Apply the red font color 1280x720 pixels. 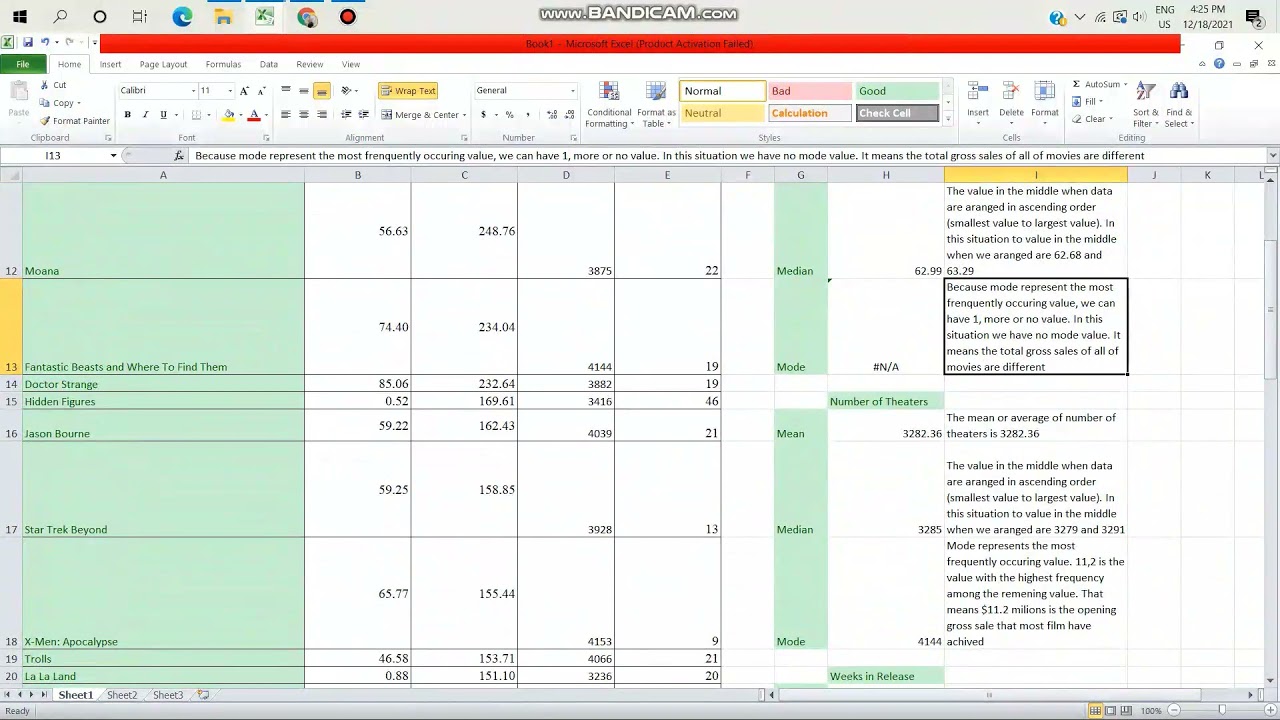[x=254, y=115]
